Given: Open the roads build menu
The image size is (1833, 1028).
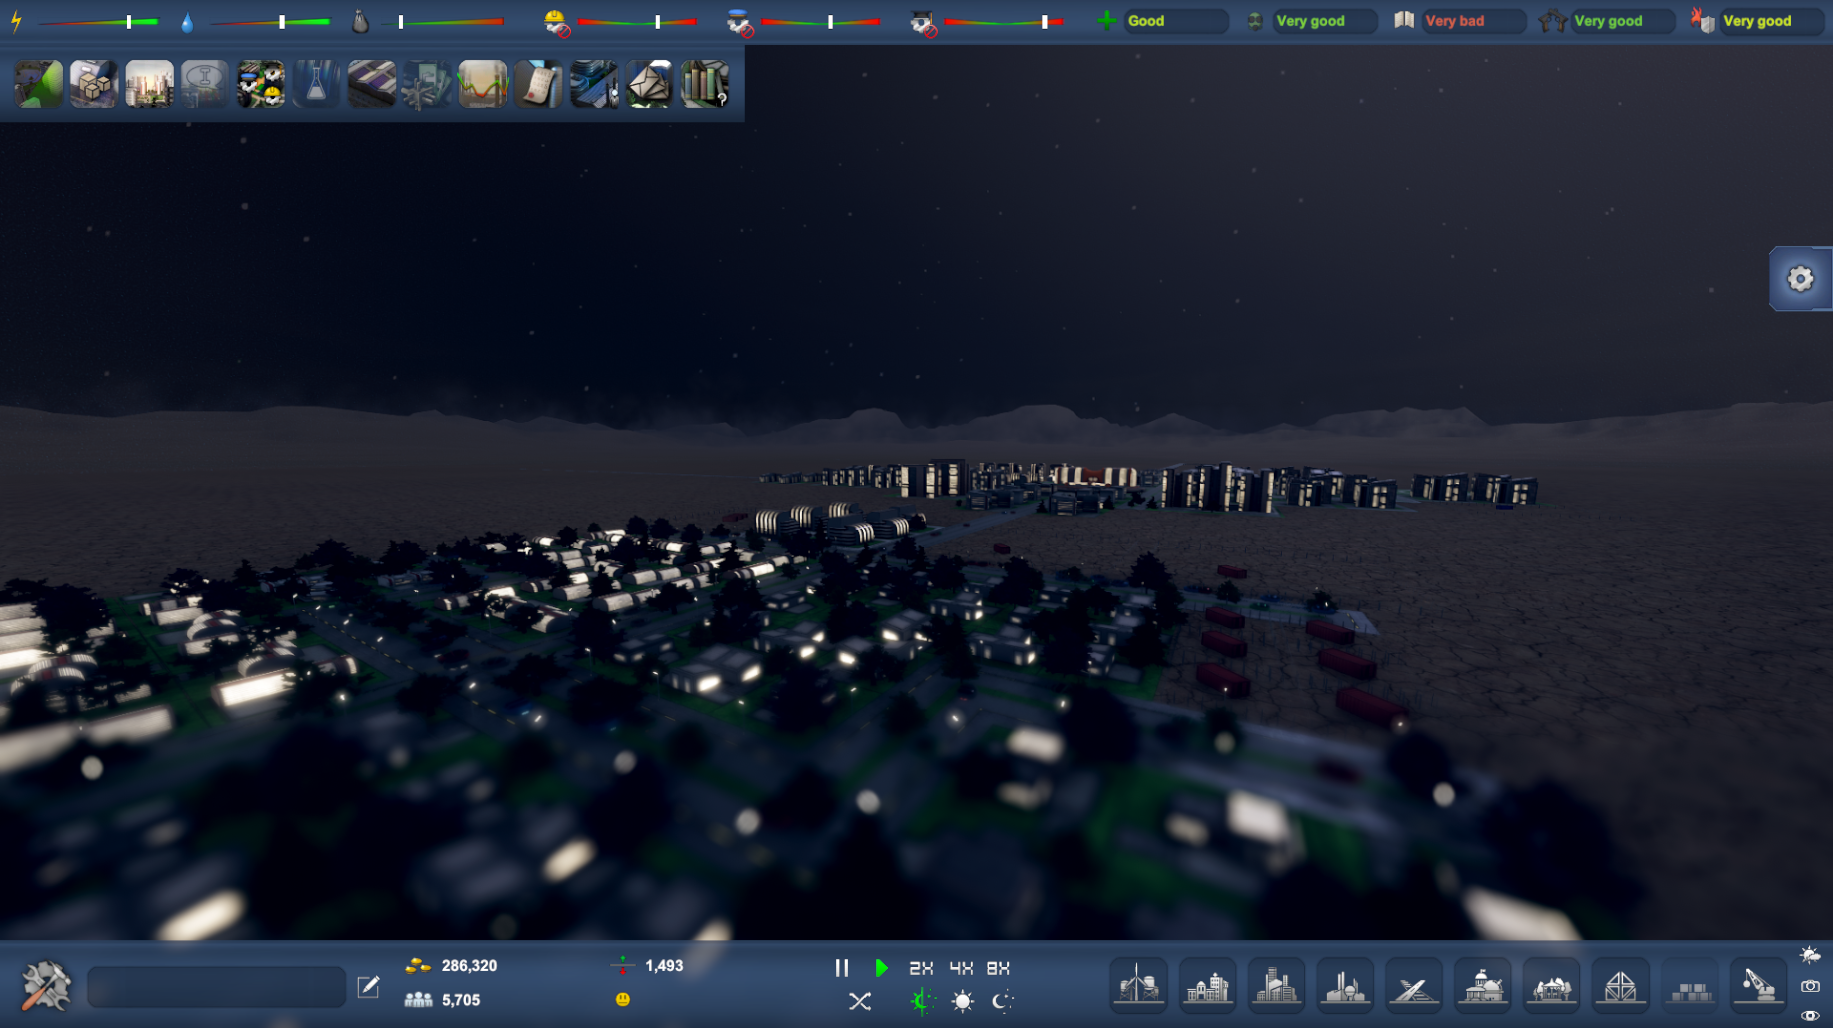Looking at the screenshot, I should [x=1414, y=986].
